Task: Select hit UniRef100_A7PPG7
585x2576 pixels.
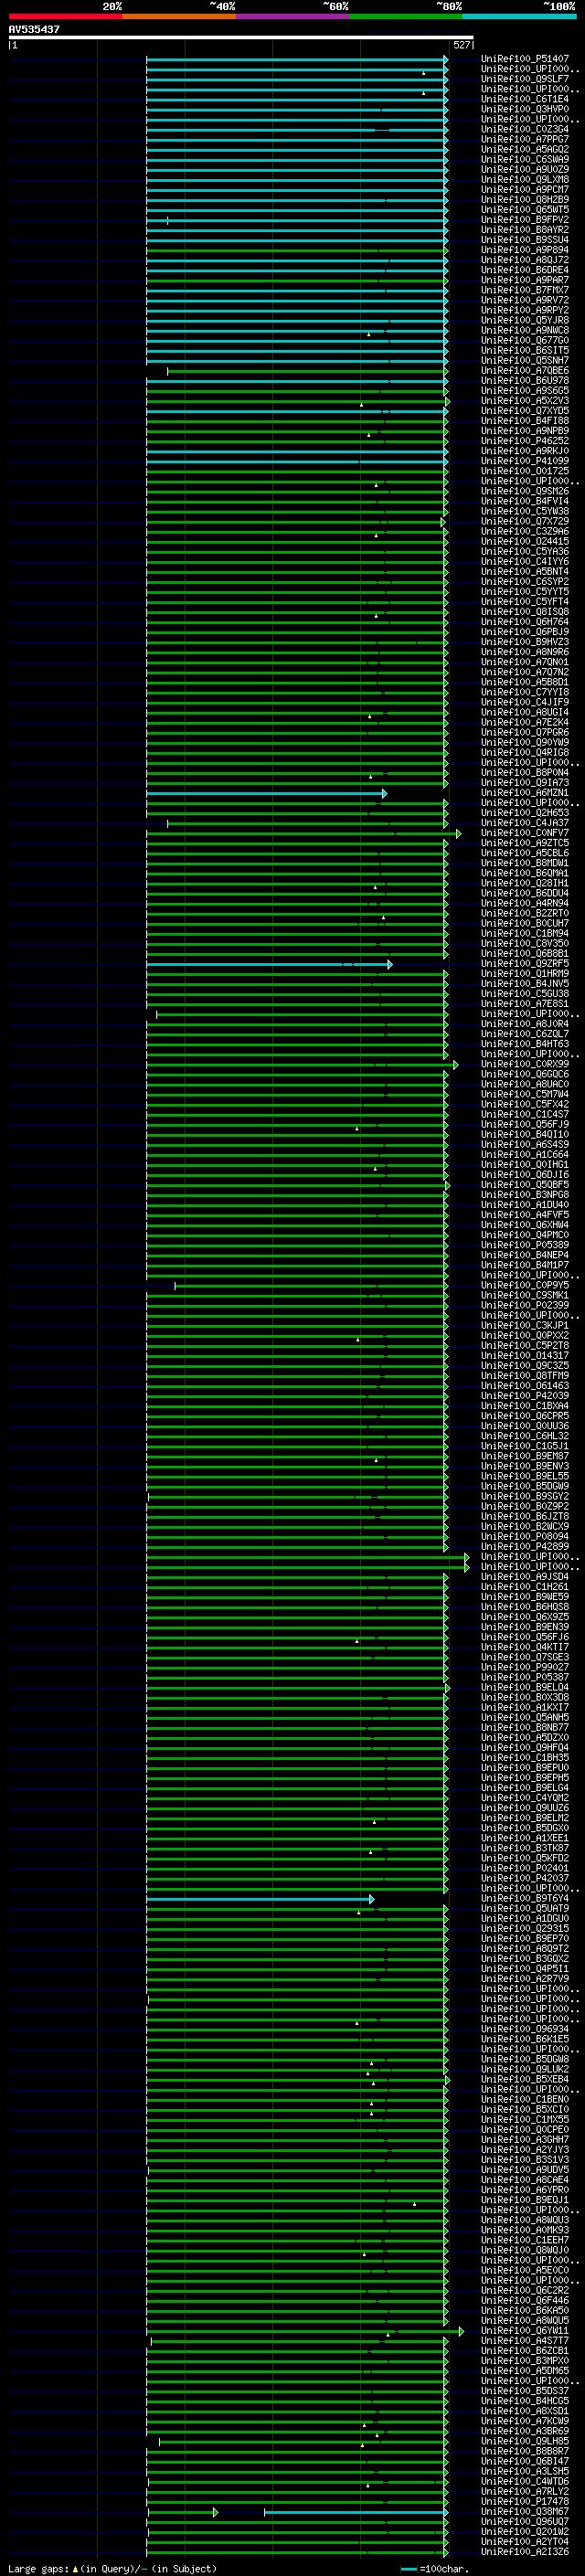Action: click(525, 139)
